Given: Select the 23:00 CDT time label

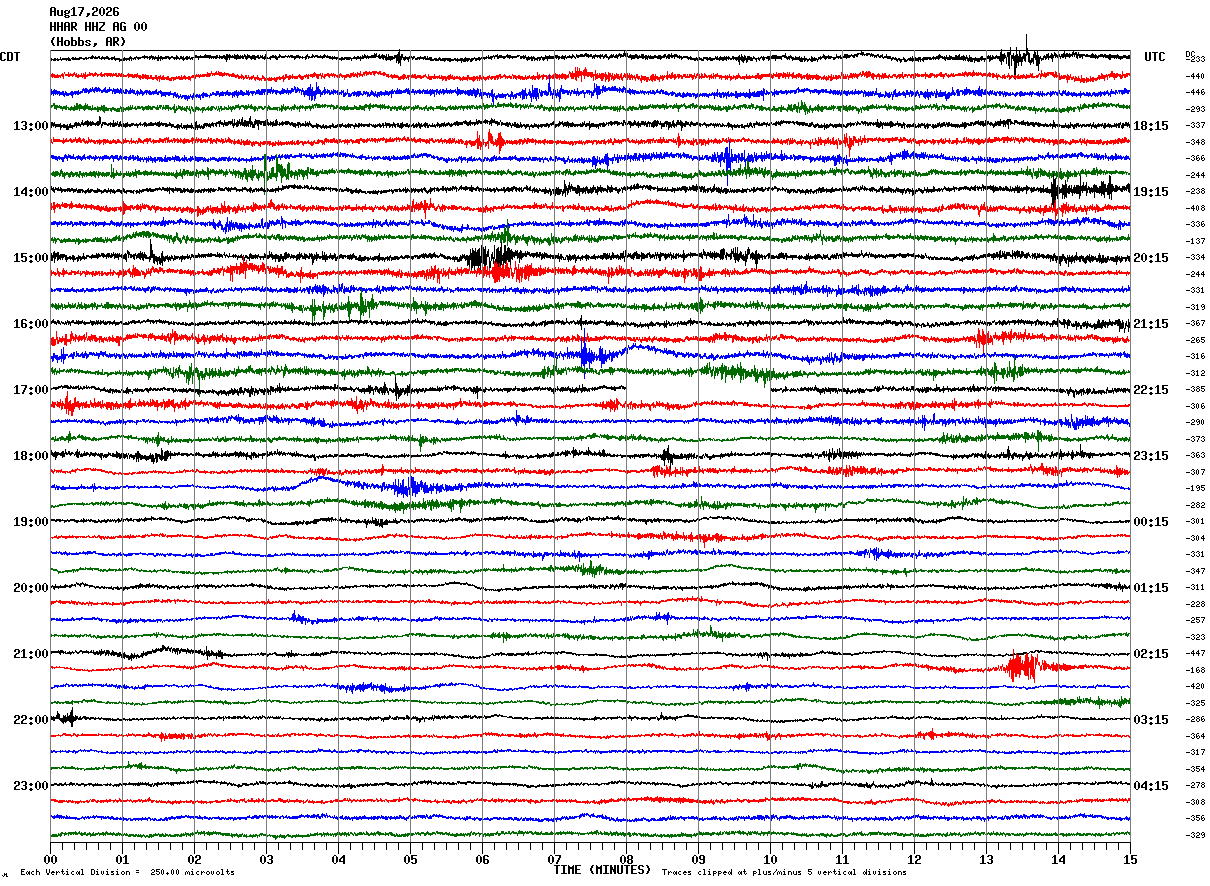Looking at the screenshot, I should point(31,785).
